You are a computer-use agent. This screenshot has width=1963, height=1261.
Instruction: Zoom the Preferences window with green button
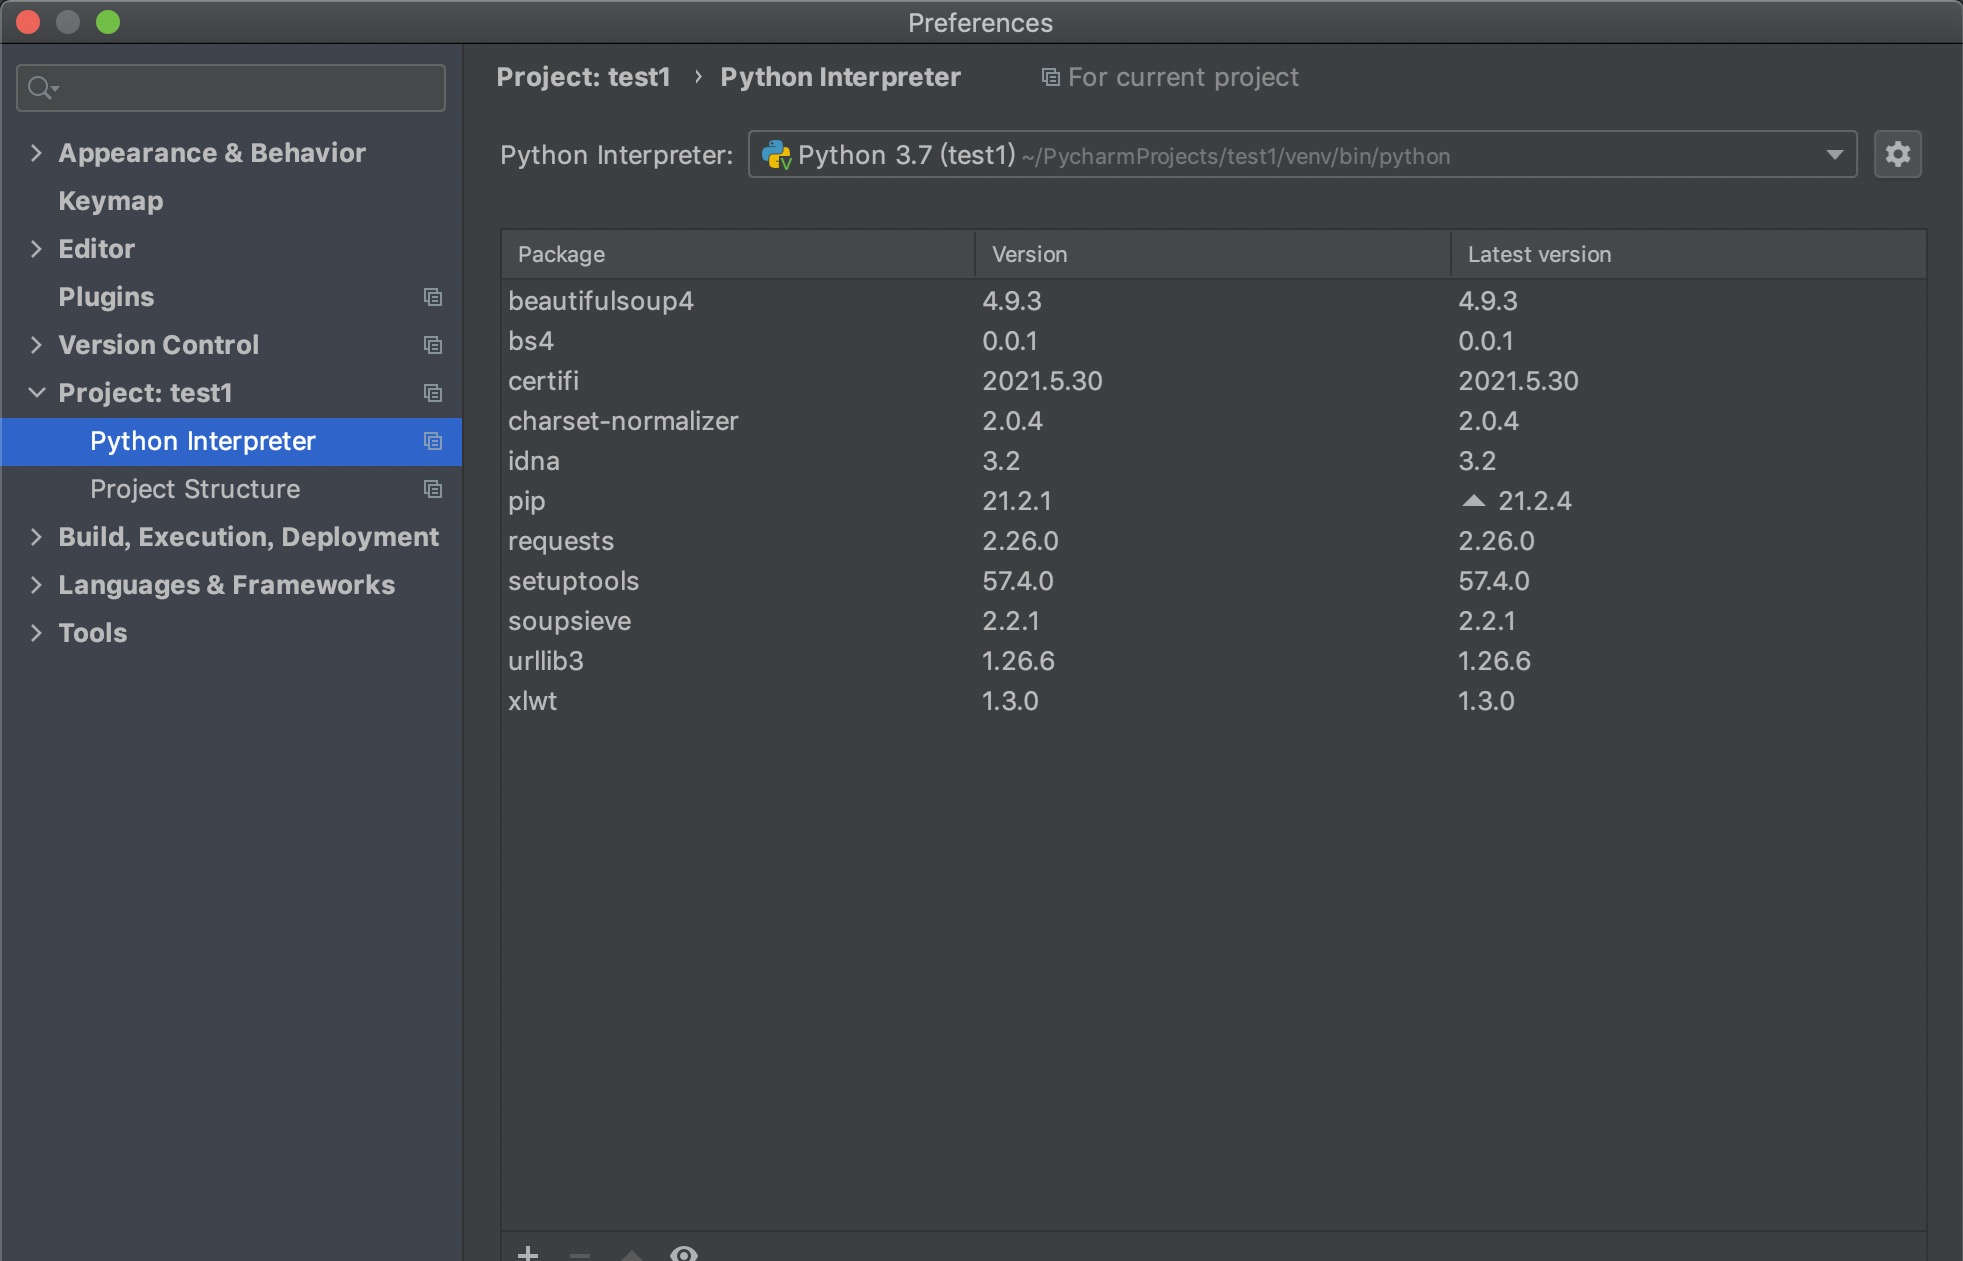pos(108,22)
